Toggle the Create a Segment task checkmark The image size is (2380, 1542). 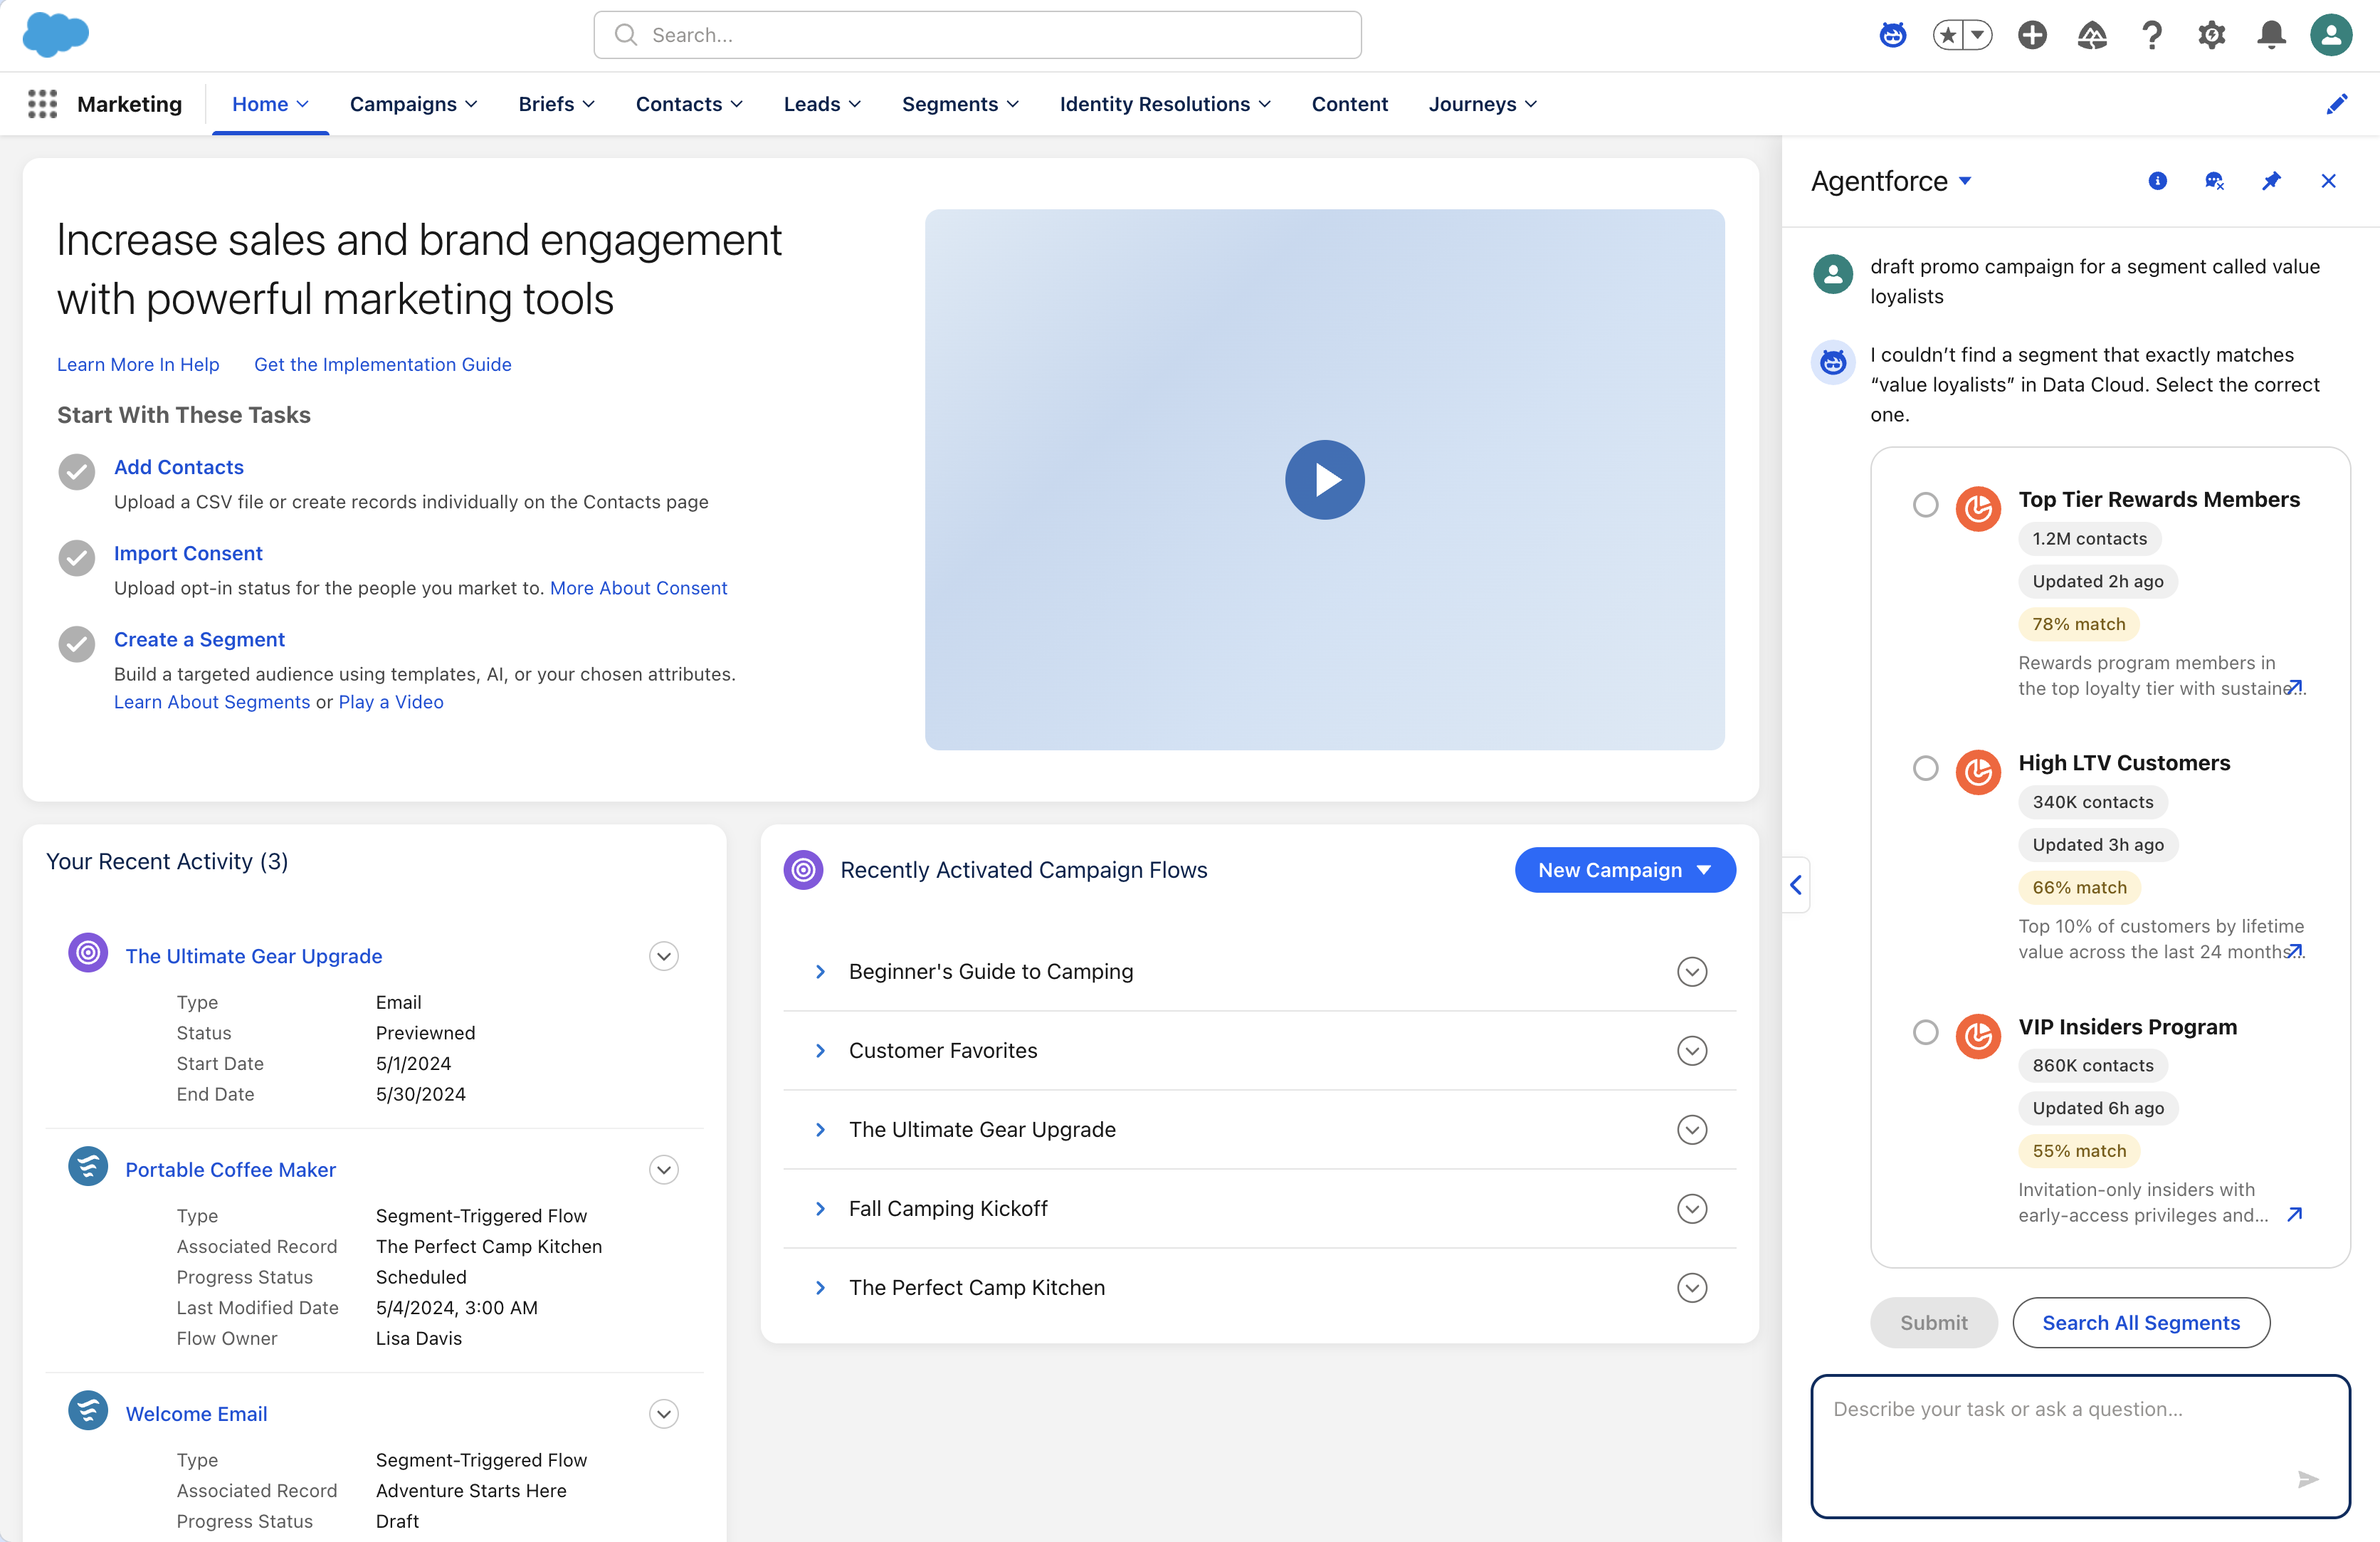[77, 643]
